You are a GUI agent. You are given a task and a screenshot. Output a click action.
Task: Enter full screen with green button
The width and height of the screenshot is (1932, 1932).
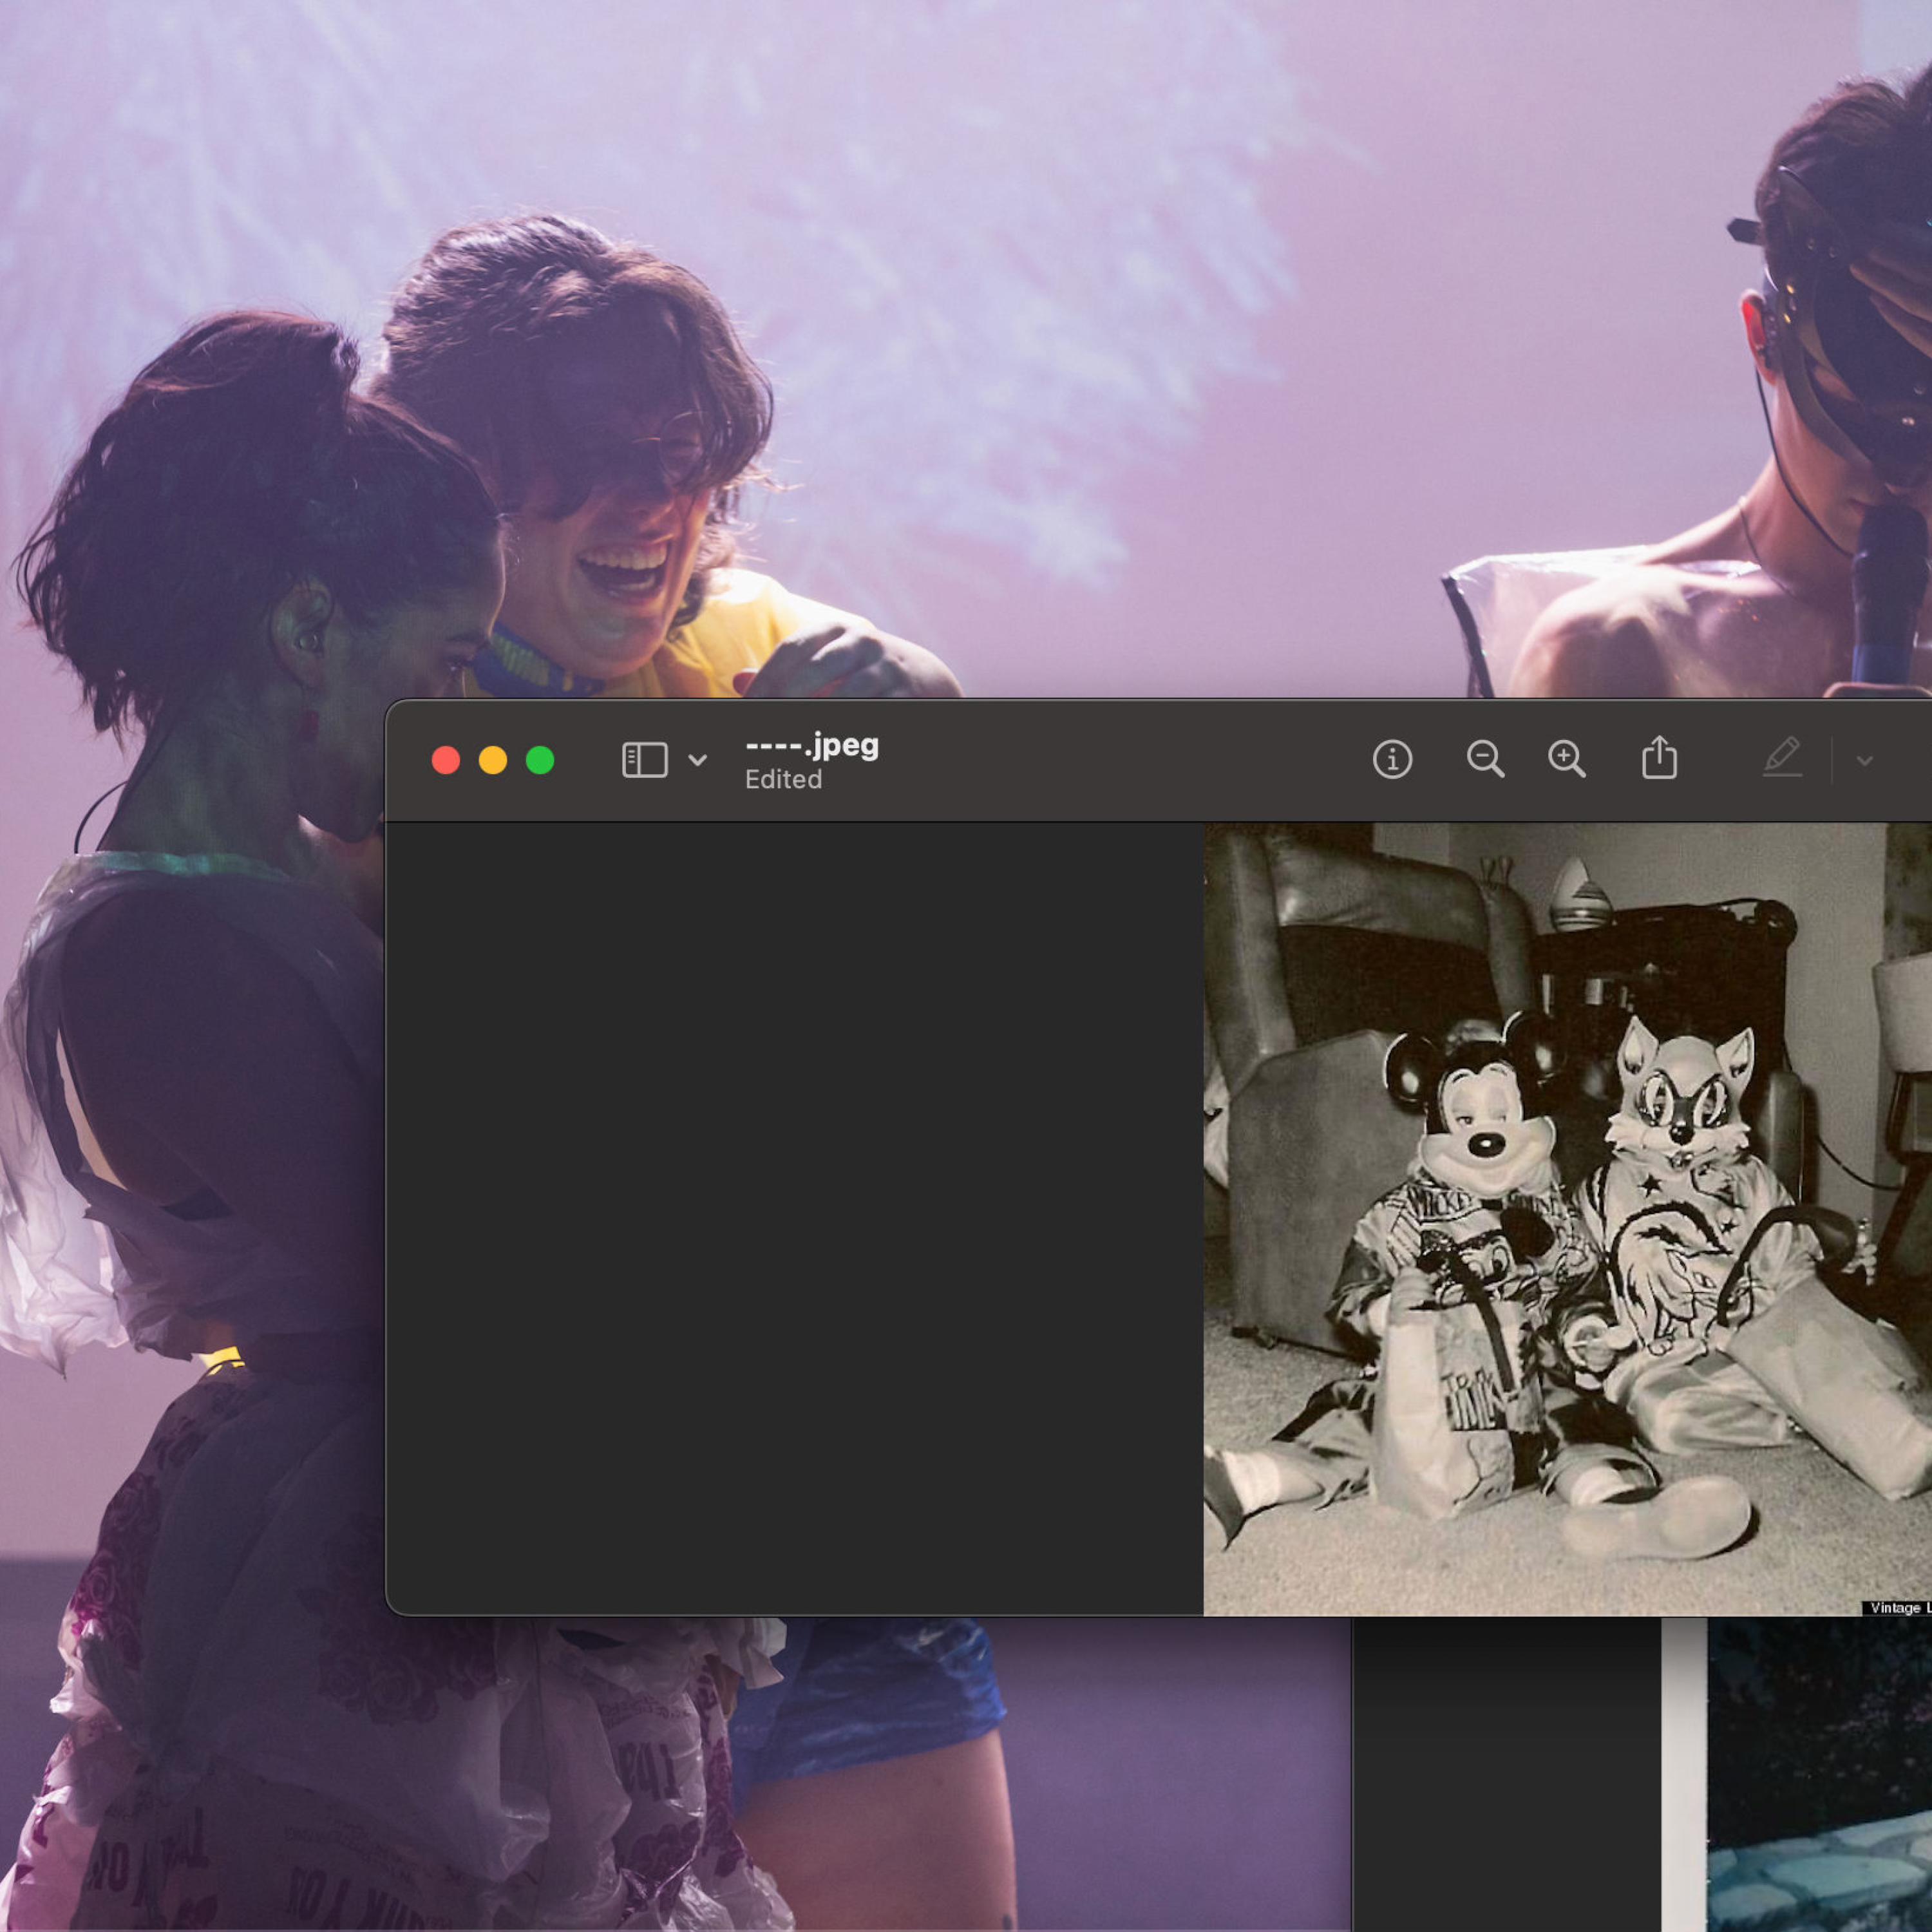point(540,761)
